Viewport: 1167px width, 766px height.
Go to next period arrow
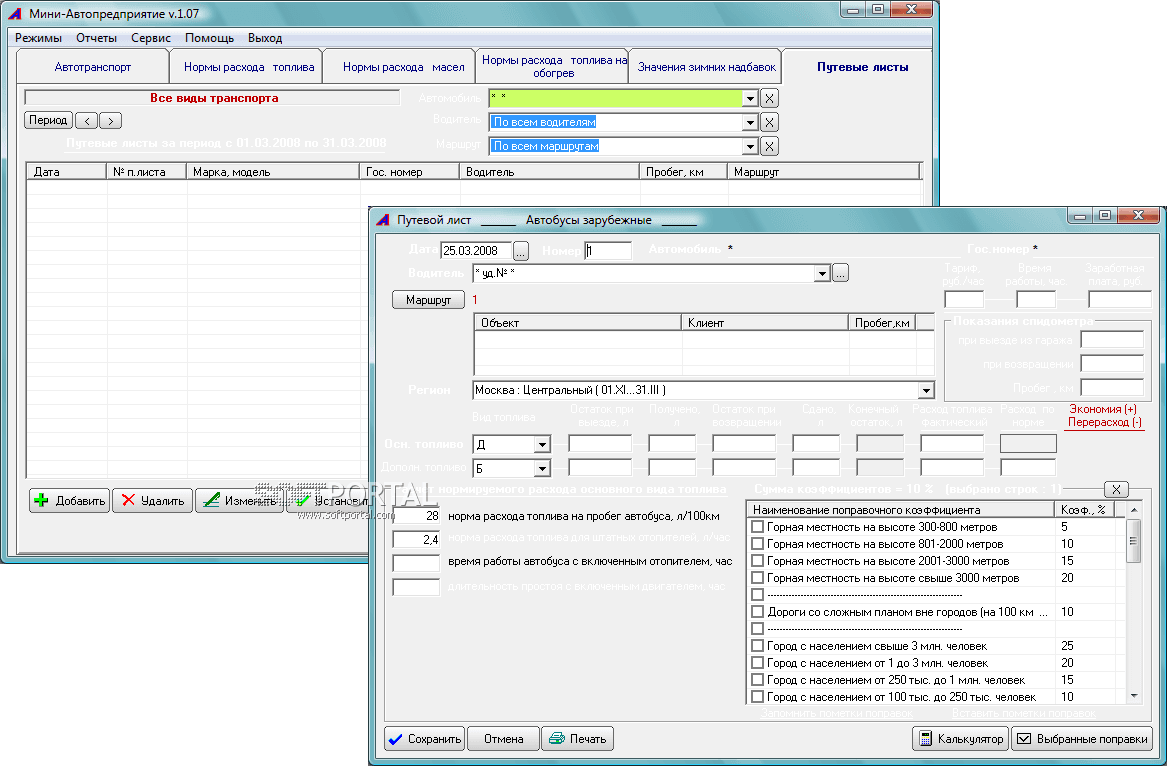pos(110,121)
